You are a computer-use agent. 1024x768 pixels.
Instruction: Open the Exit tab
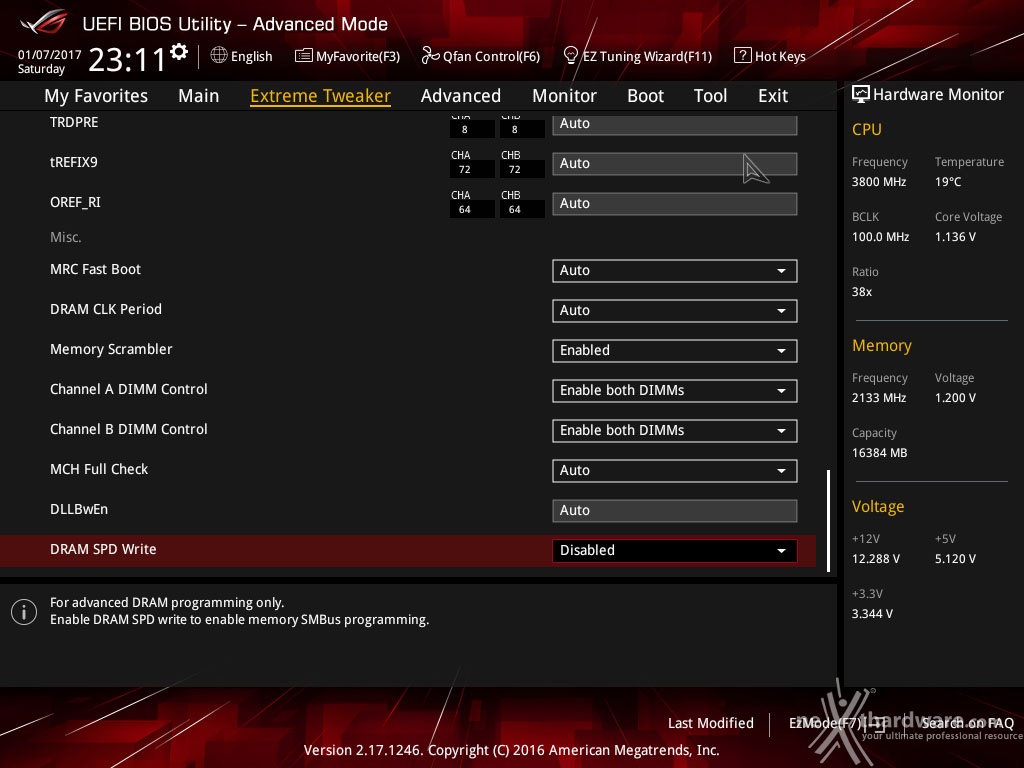tap(773, 95)
